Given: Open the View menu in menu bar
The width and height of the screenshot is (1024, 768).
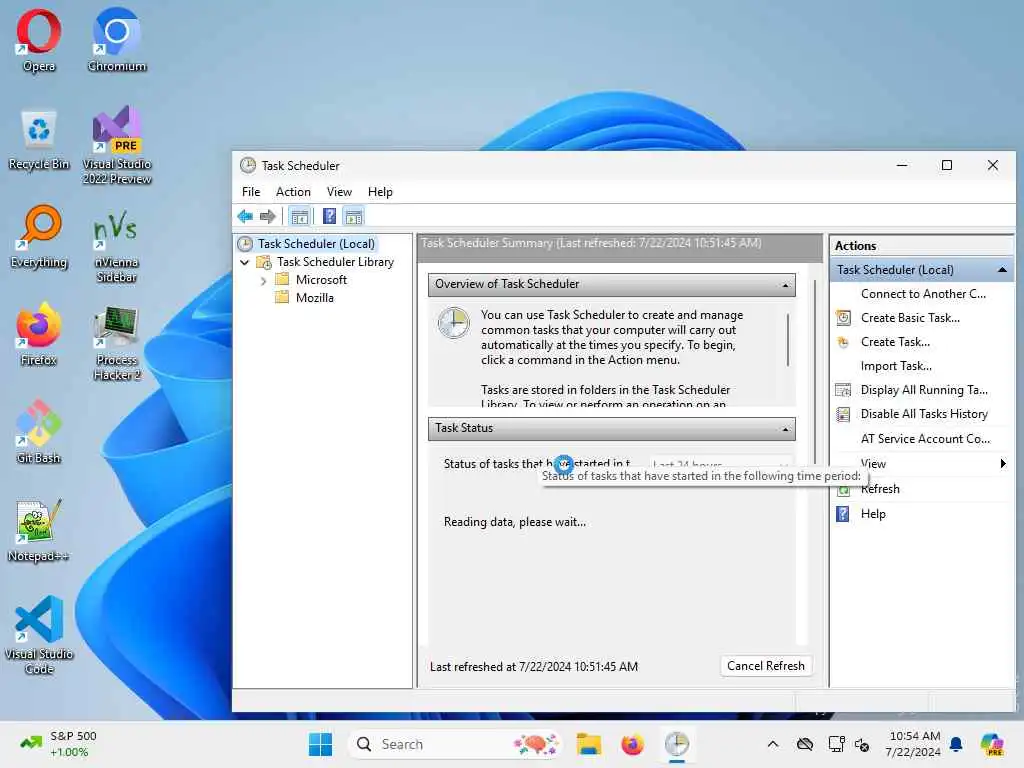Looking at the screenshot, I should (x=339, y=192).
